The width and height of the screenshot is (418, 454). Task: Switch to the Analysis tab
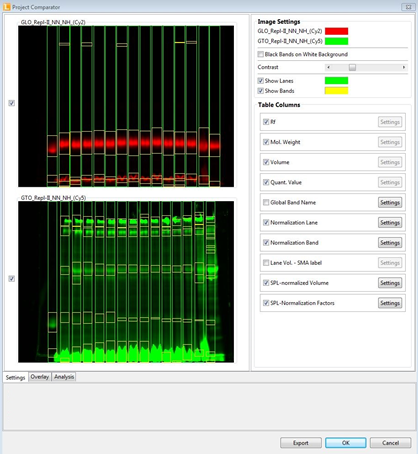(x=64, y=377)
